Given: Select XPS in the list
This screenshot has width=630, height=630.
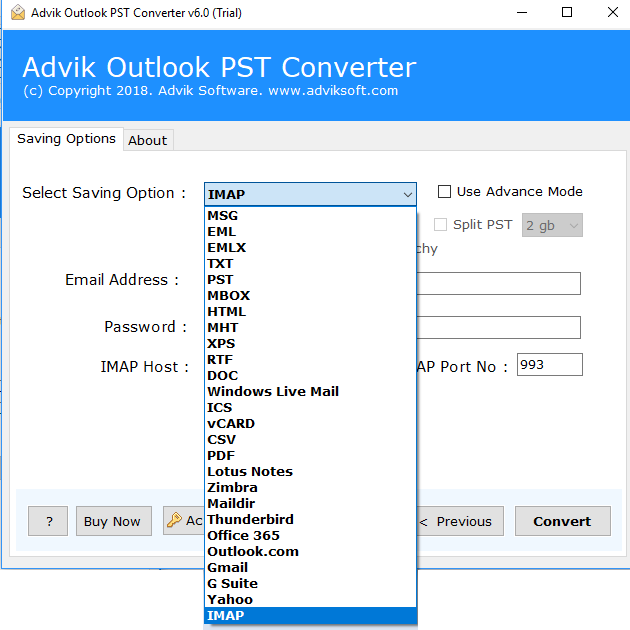Looking at the screenshot, I should pyautogui.click(x=310, y=344).
